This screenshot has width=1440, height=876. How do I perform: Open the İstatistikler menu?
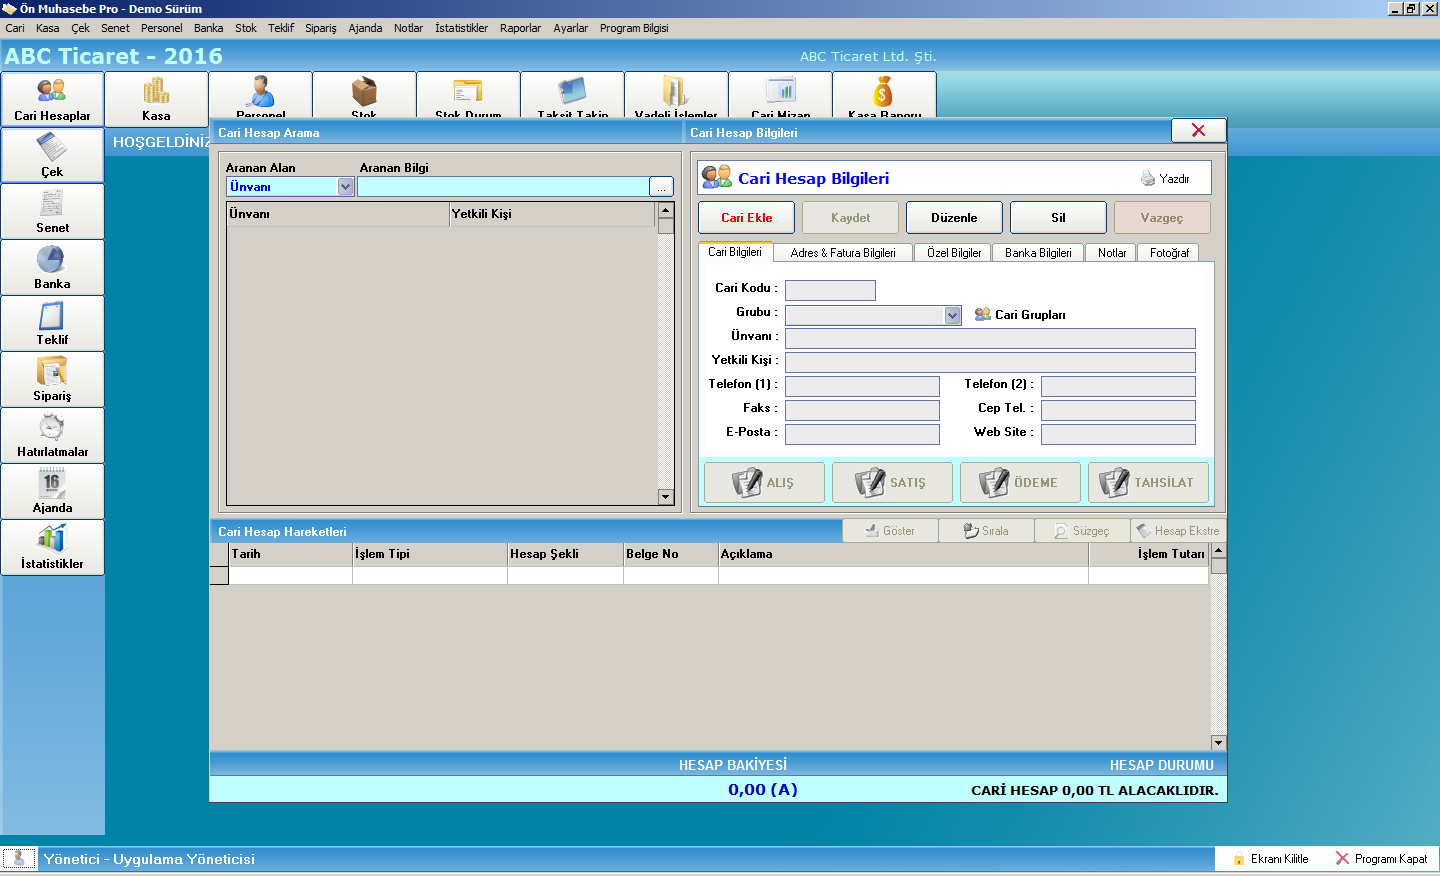(x=461, y=28)
